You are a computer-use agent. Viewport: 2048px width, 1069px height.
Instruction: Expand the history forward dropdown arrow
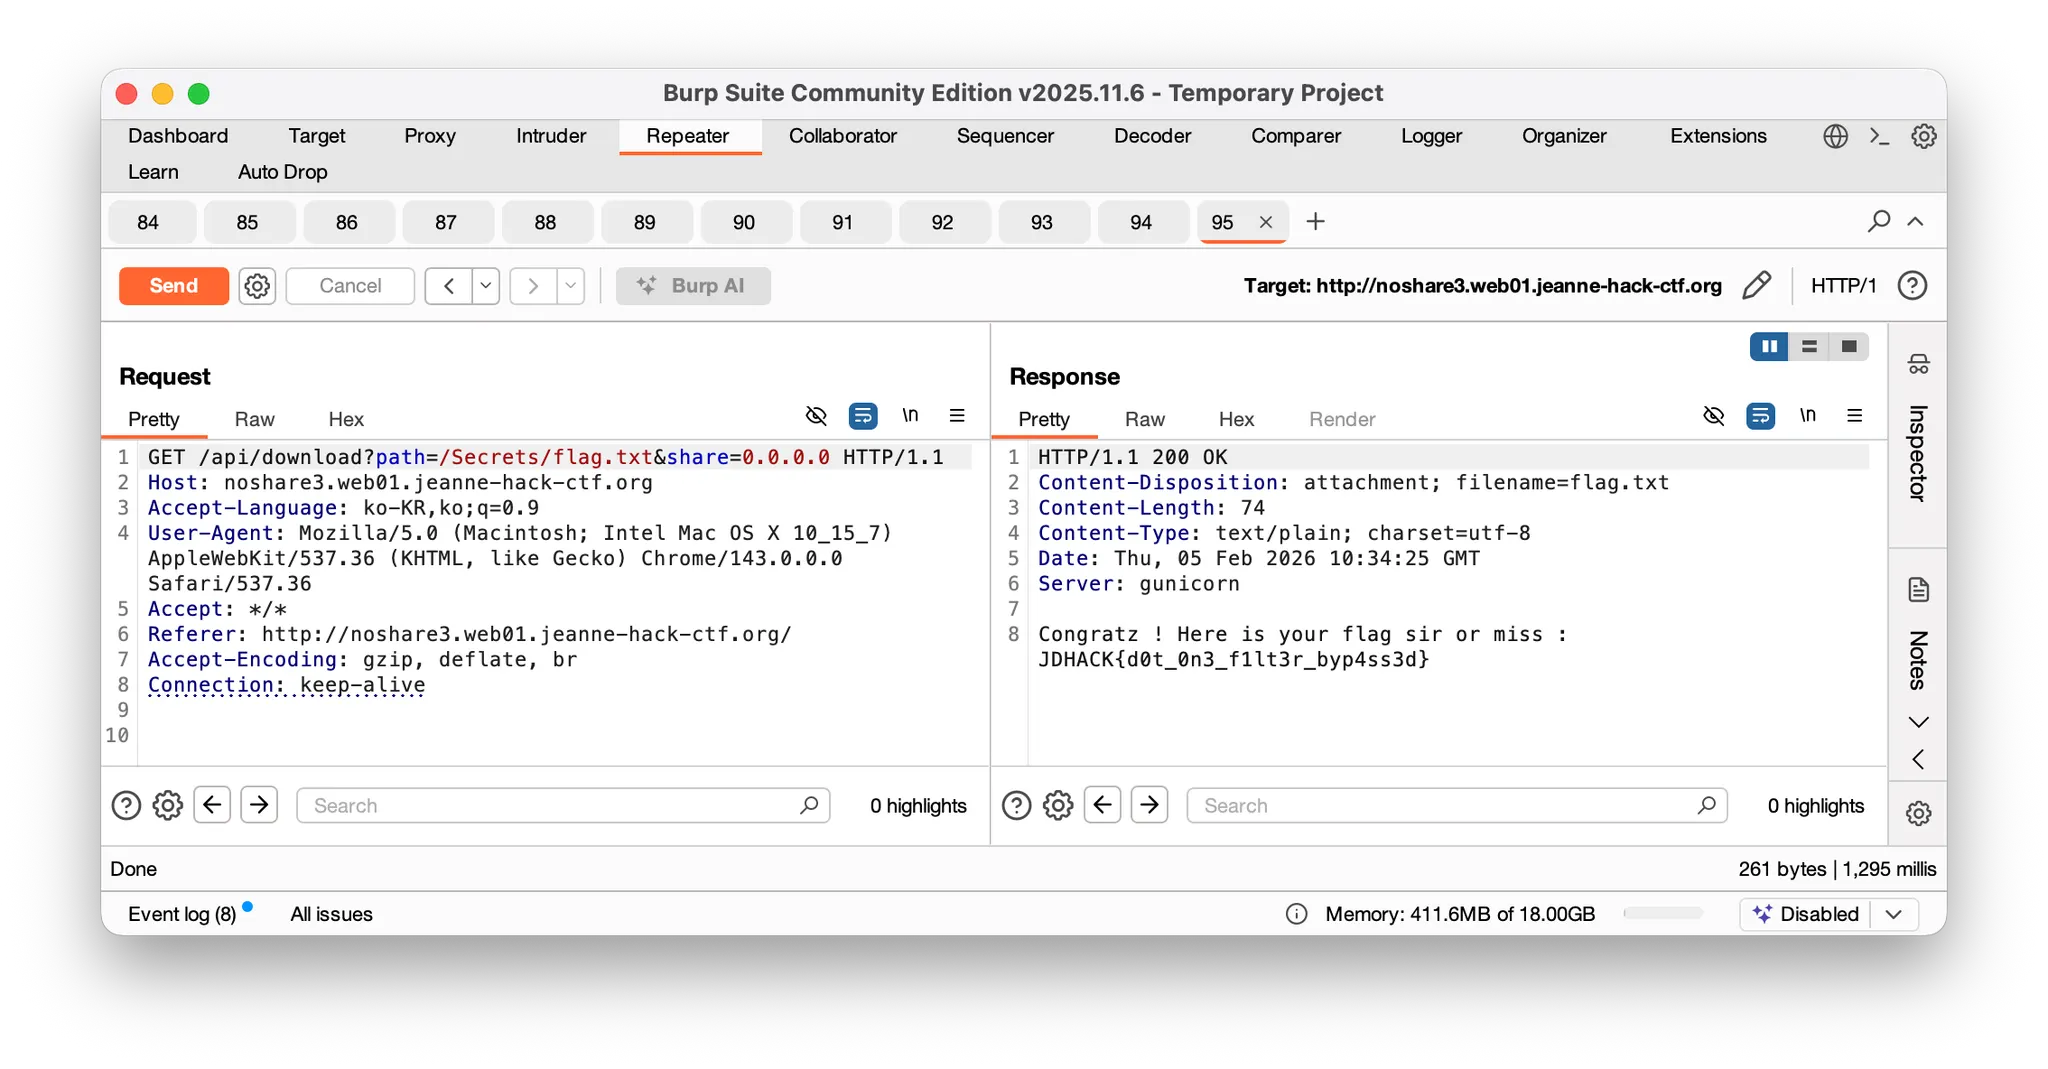click(x=571, y=286)
